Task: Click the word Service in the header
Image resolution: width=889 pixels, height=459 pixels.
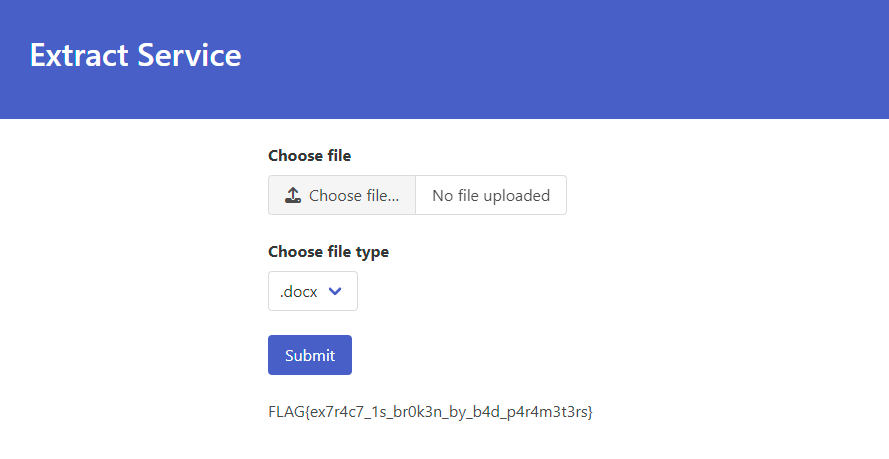Action: click(x=189, y=55)
